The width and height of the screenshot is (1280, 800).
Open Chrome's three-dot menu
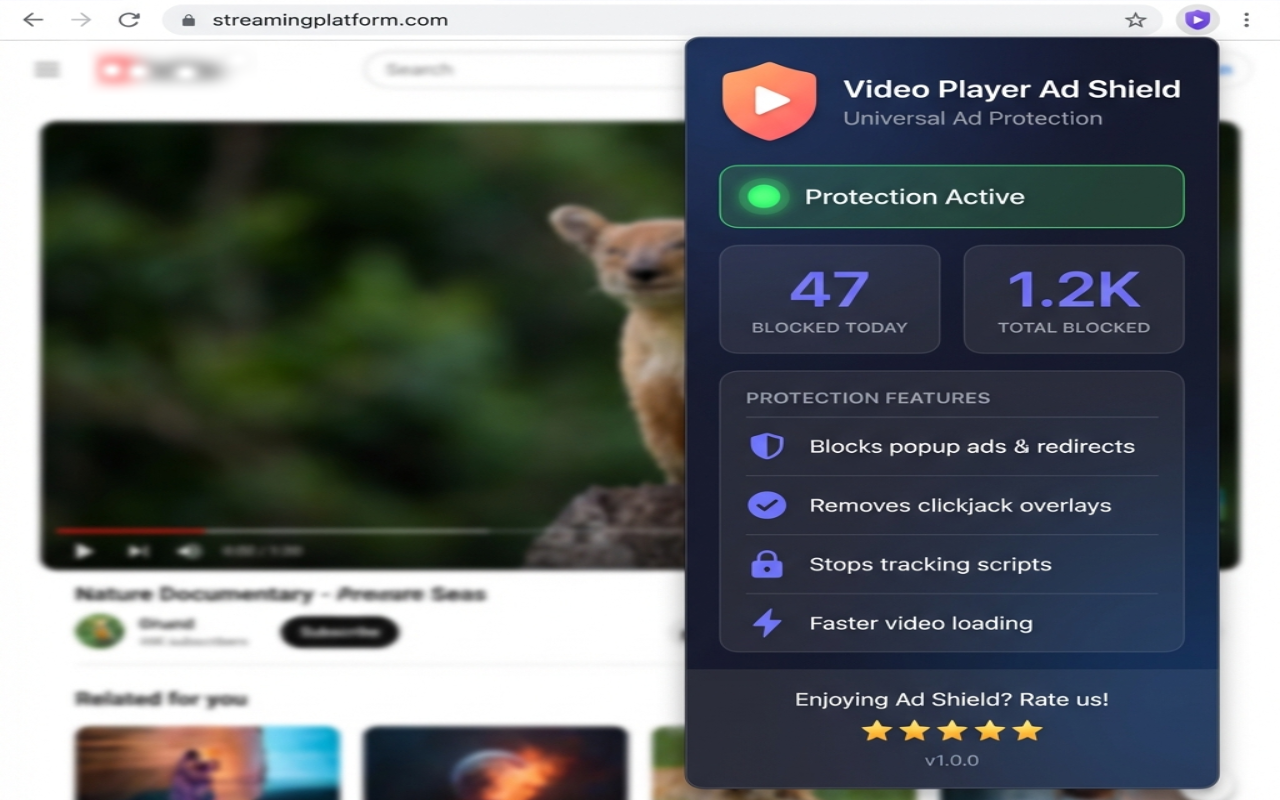click(x=1245, y=19)
